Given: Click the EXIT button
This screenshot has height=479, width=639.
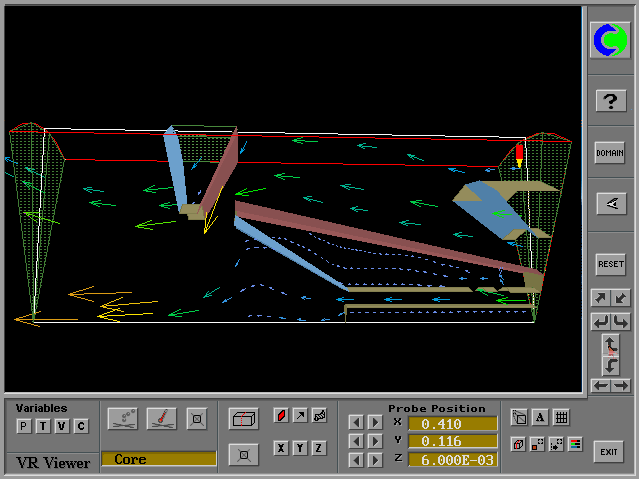Looking at the screenshot, I should click(608, 451).
